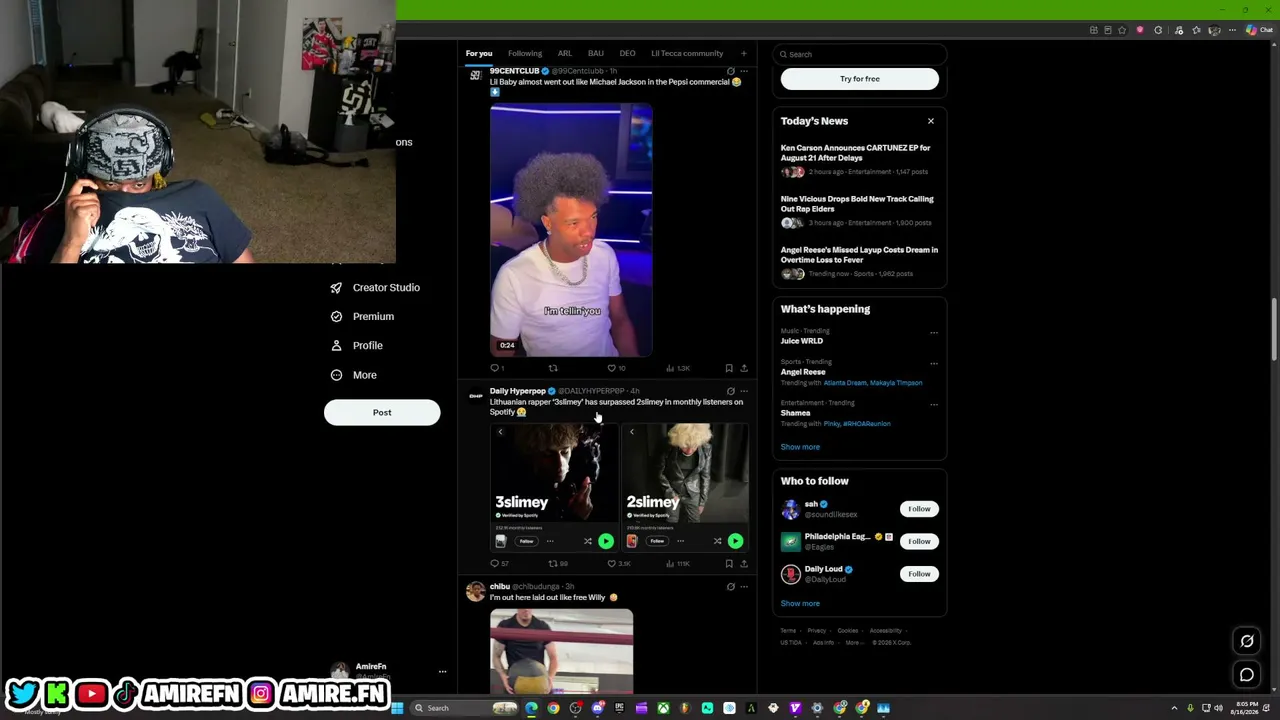Click the Try for free button
Screen dimensions: 1280x720
[x=860, y=79]
